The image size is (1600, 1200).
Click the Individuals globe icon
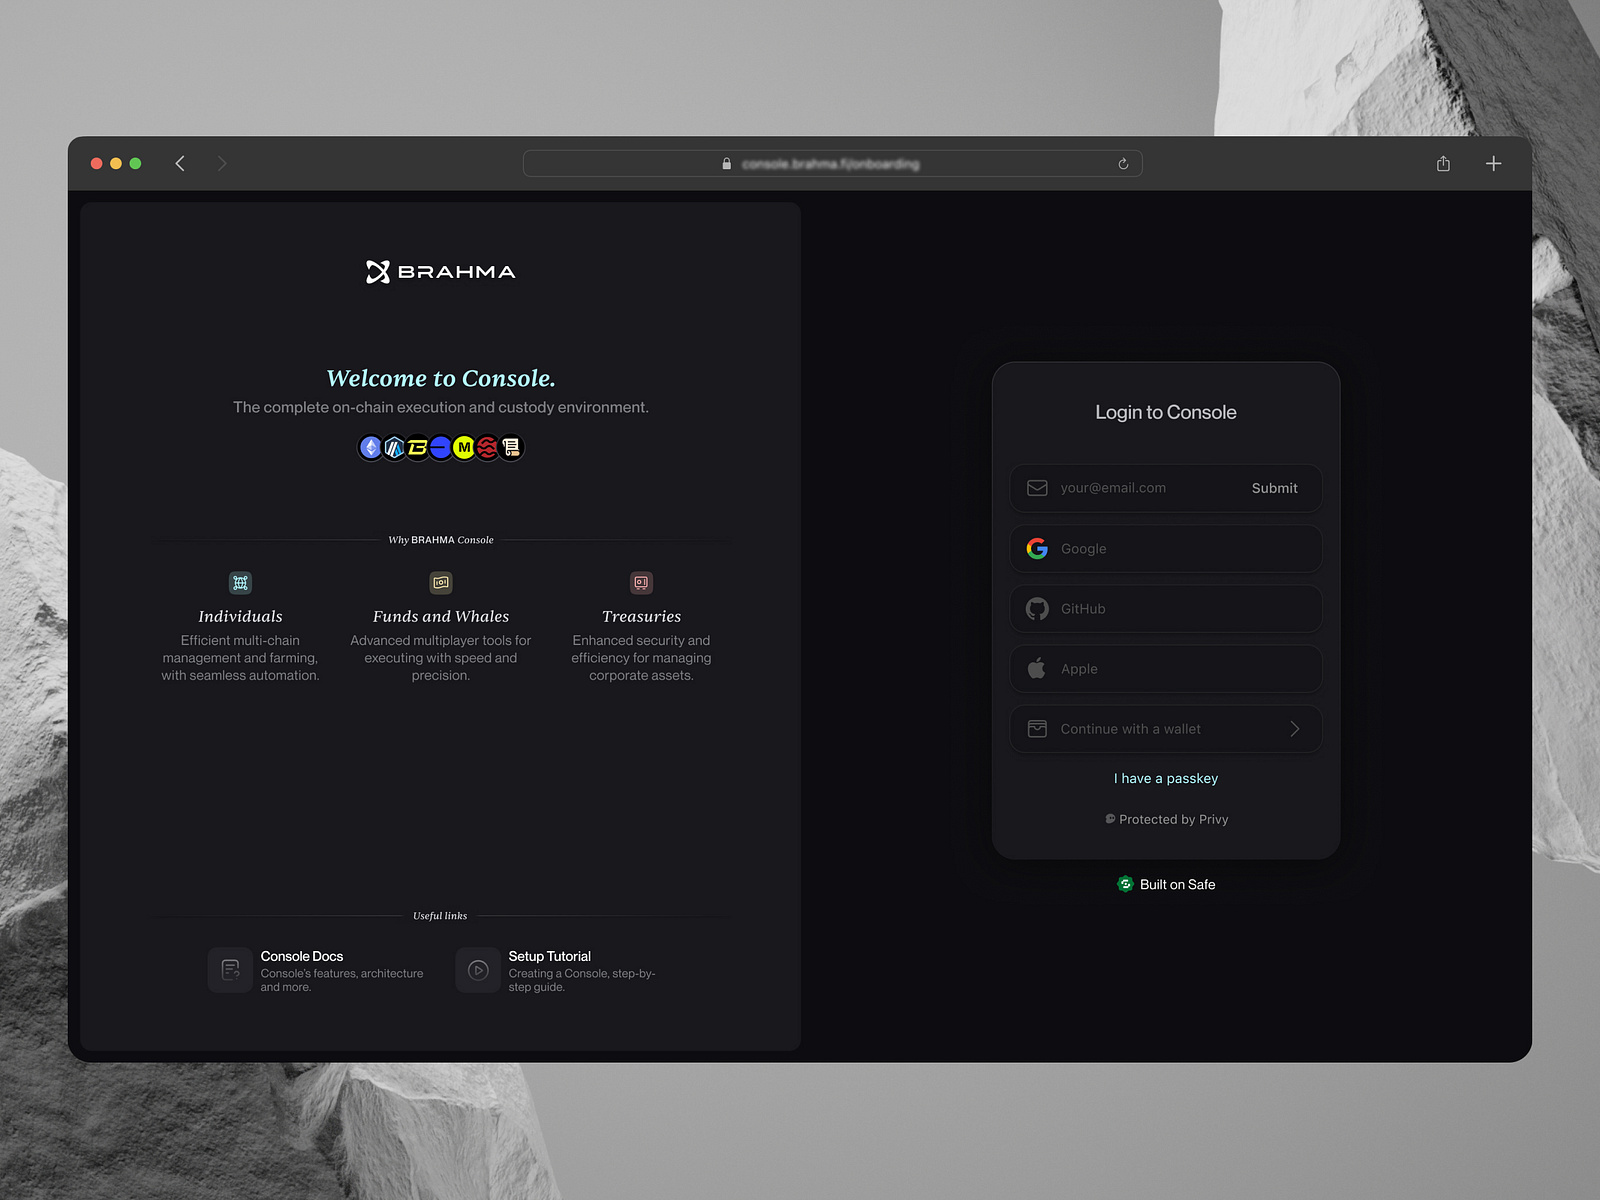pos(240,583)
